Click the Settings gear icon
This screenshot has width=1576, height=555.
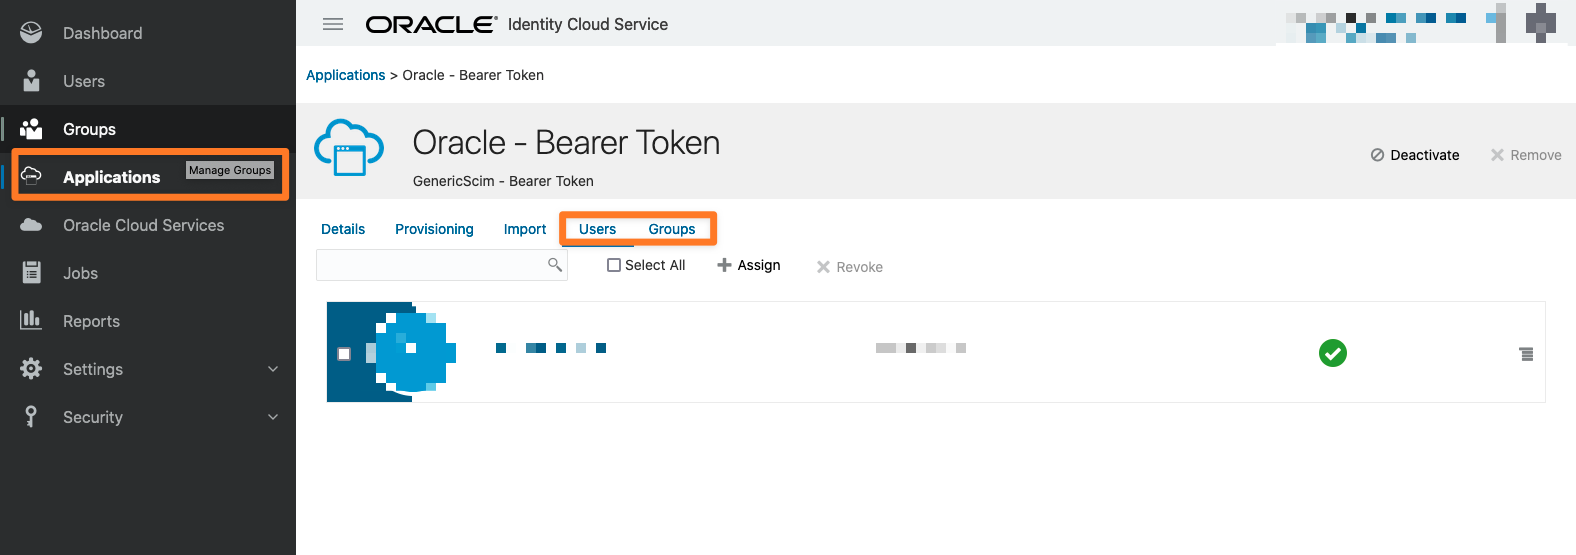pos(31,368)
